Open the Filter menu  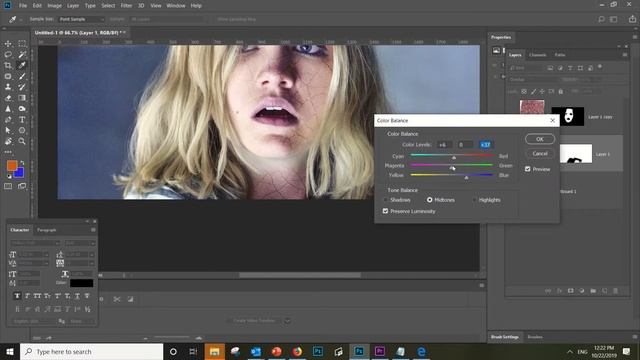point(126,6)
